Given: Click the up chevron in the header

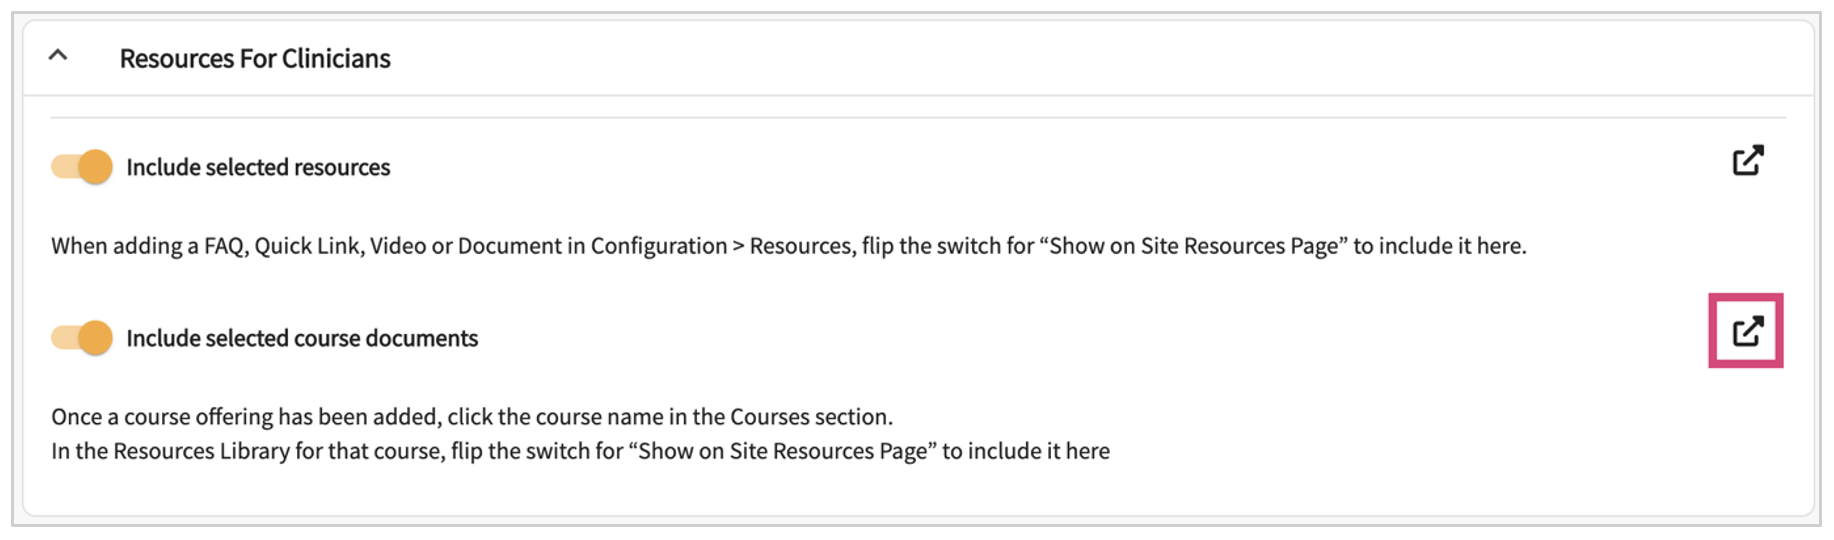Looking at the screenshot, I should (58, 56).
